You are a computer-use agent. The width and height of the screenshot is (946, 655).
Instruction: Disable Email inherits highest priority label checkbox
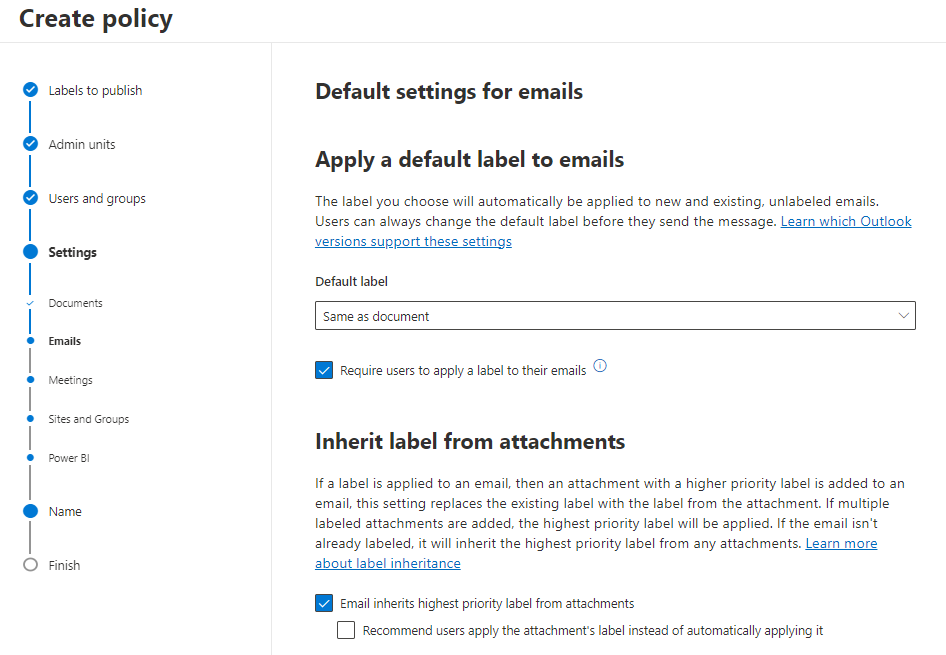click(324, 603)
